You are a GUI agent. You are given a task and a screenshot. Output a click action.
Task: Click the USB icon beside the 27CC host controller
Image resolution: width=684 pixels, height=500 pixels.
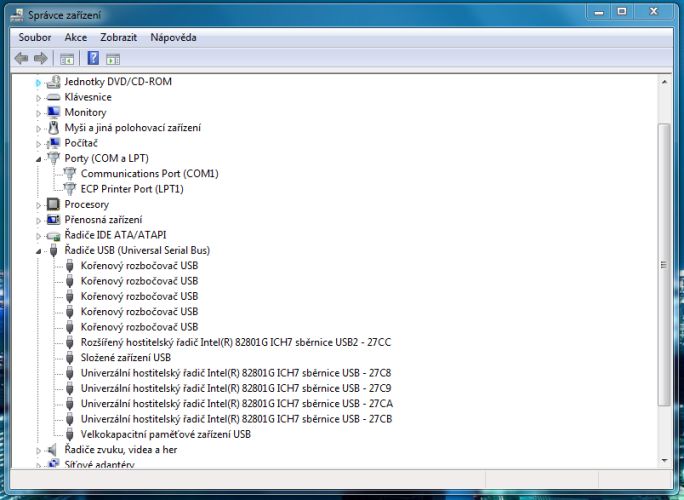(x=69, y=342)
